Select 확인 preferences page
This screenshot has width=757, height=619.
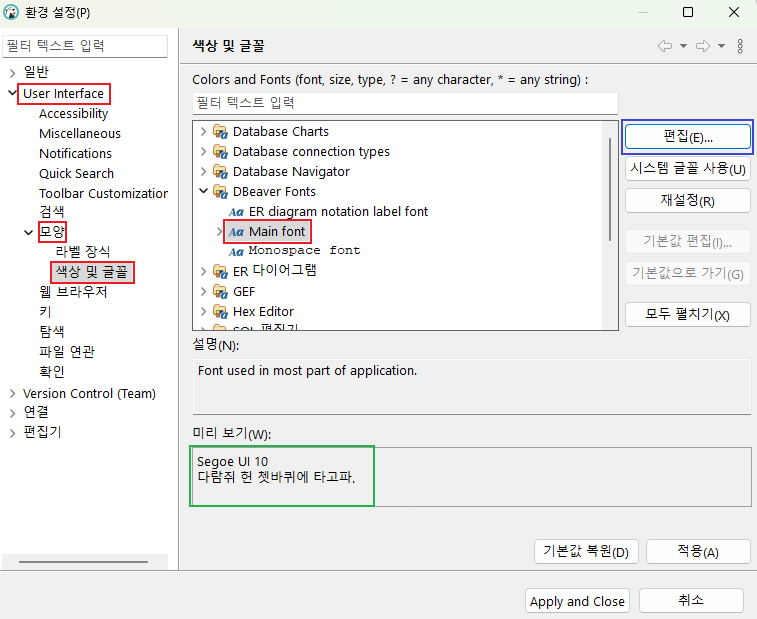pyautogui.click(x=52, y=372)
